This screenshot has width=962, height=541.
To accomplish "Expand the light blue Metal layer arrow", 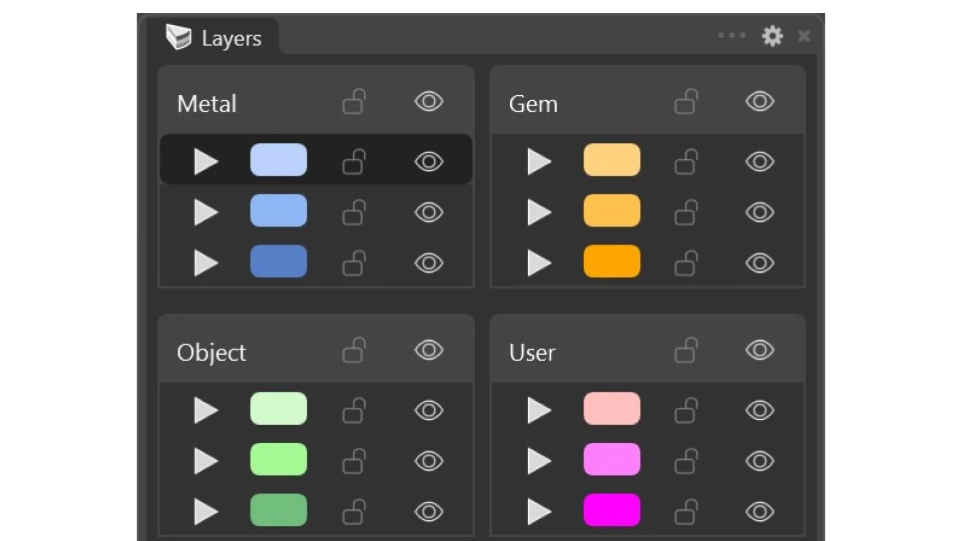I will 206,161.
